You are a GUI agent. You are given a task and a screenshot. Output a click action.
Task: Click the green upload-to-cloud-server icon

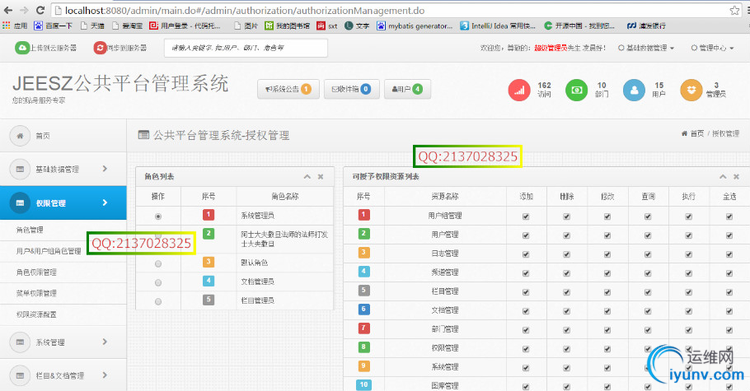point(22,48)
